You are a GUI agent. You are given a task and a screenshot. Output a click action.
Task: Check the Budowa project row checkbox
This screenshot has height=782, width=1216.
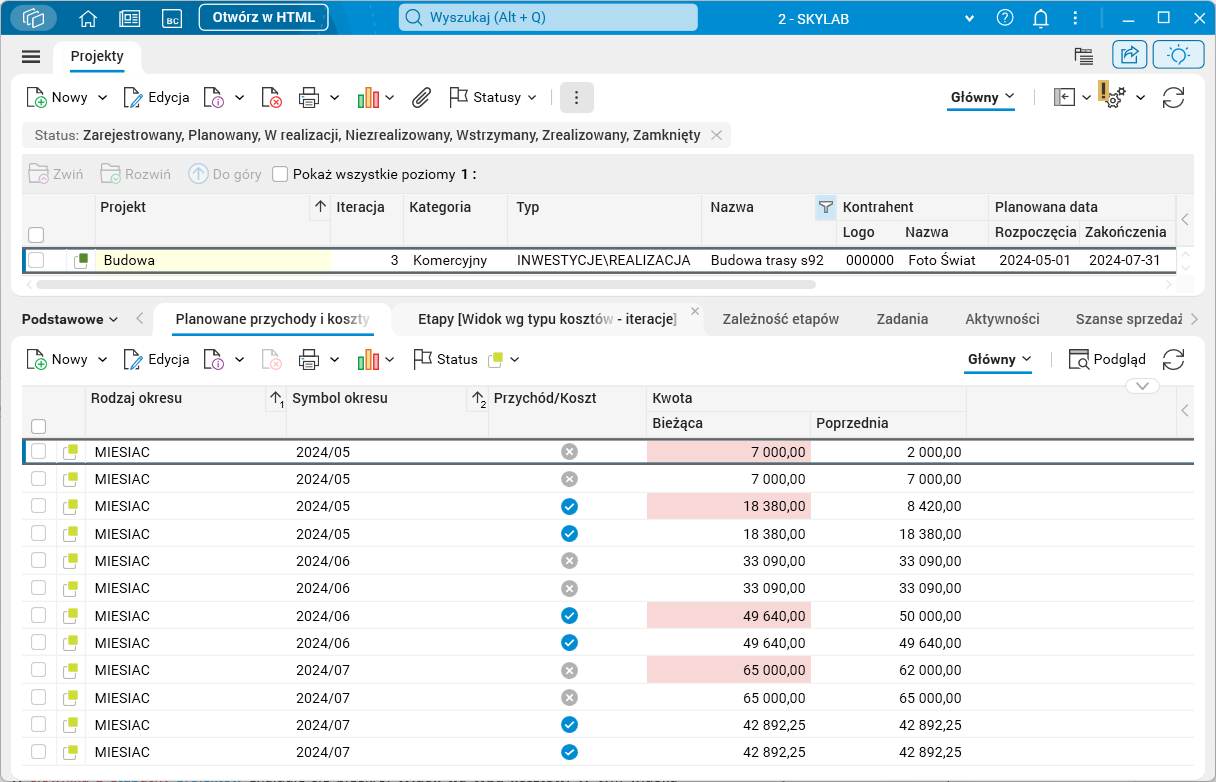click(x=36, y=260)
